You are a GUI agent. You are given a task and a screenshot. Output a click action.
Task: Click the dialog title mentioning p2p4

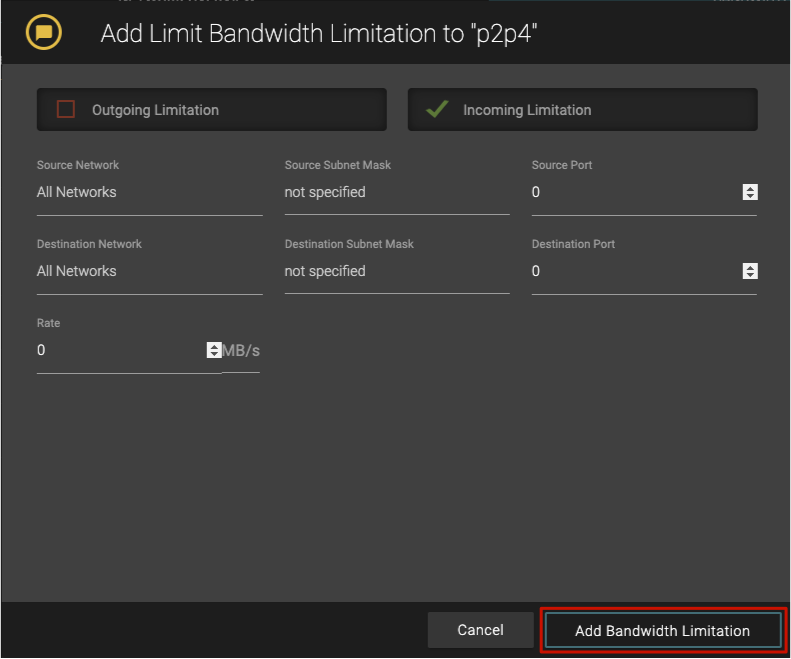click(319, 34)
